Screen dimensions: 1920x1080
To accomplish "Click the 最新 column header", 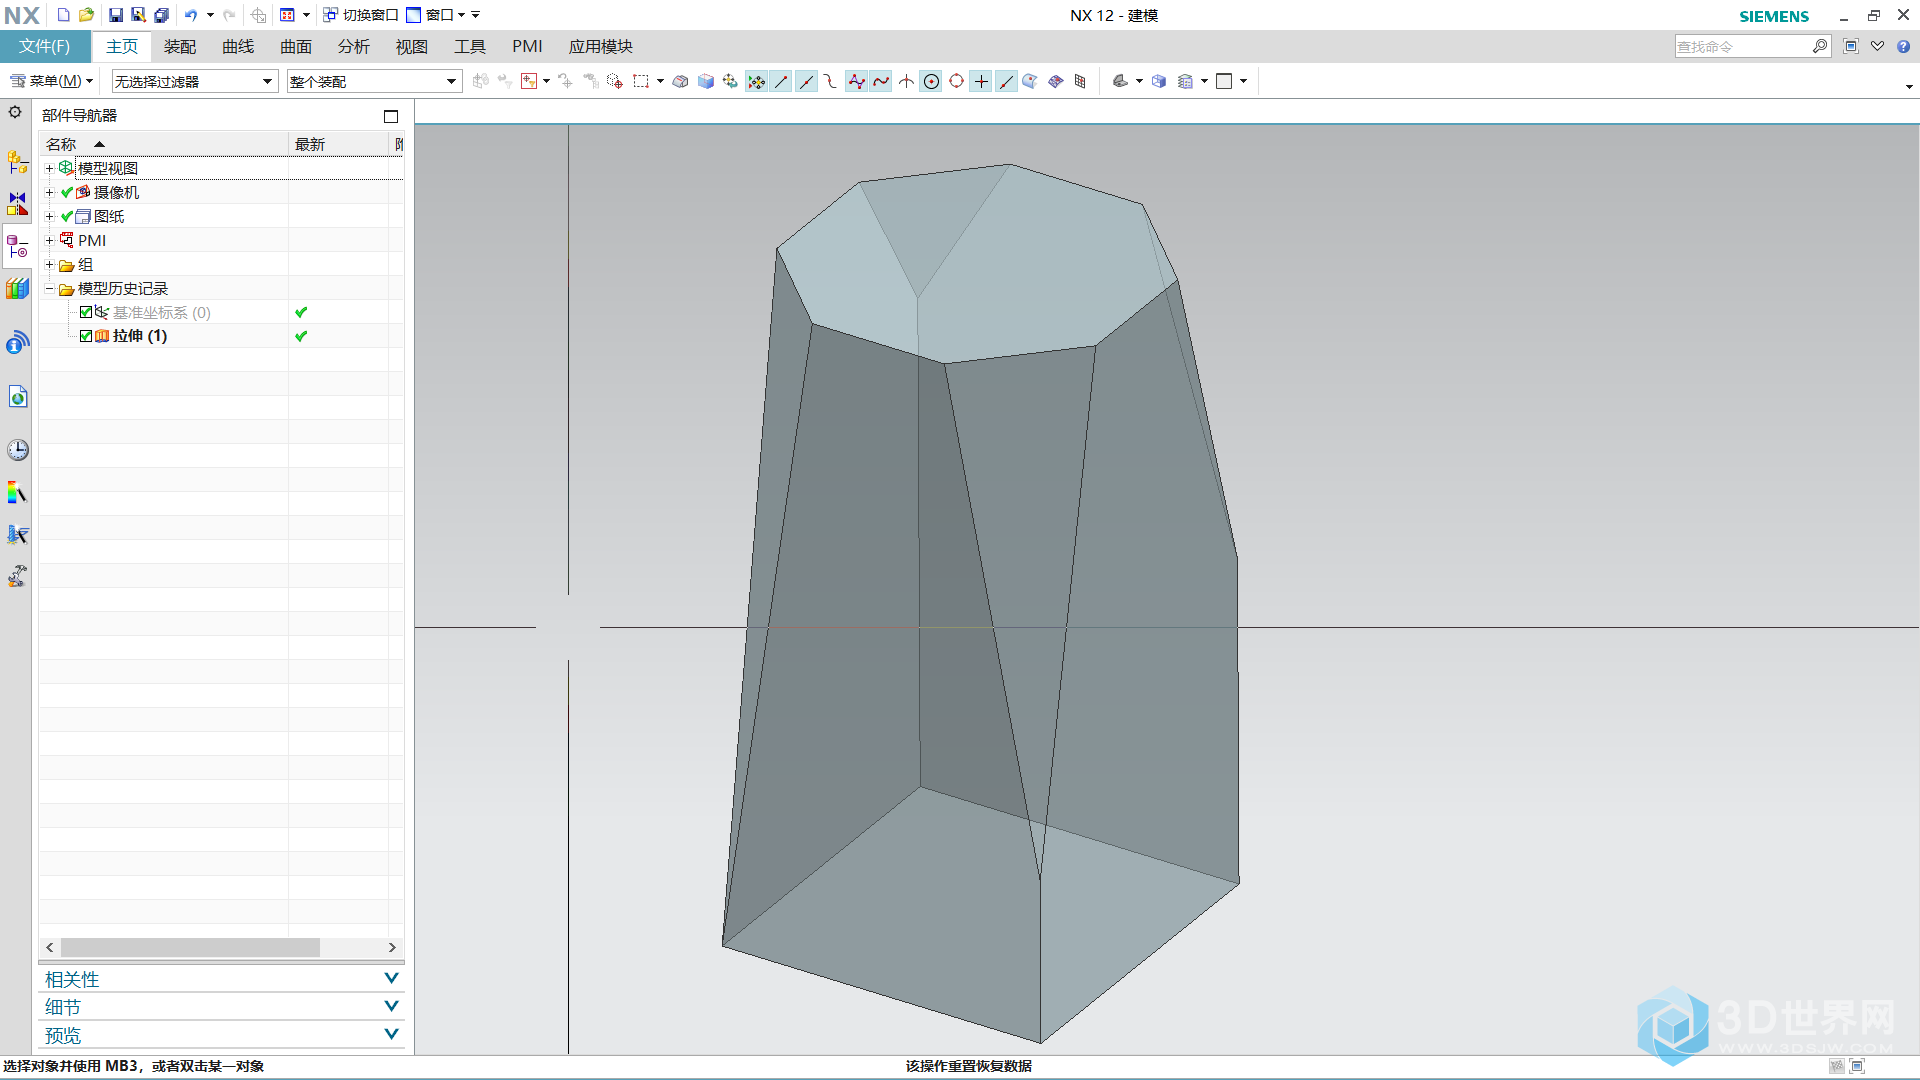I will point(339,144).
